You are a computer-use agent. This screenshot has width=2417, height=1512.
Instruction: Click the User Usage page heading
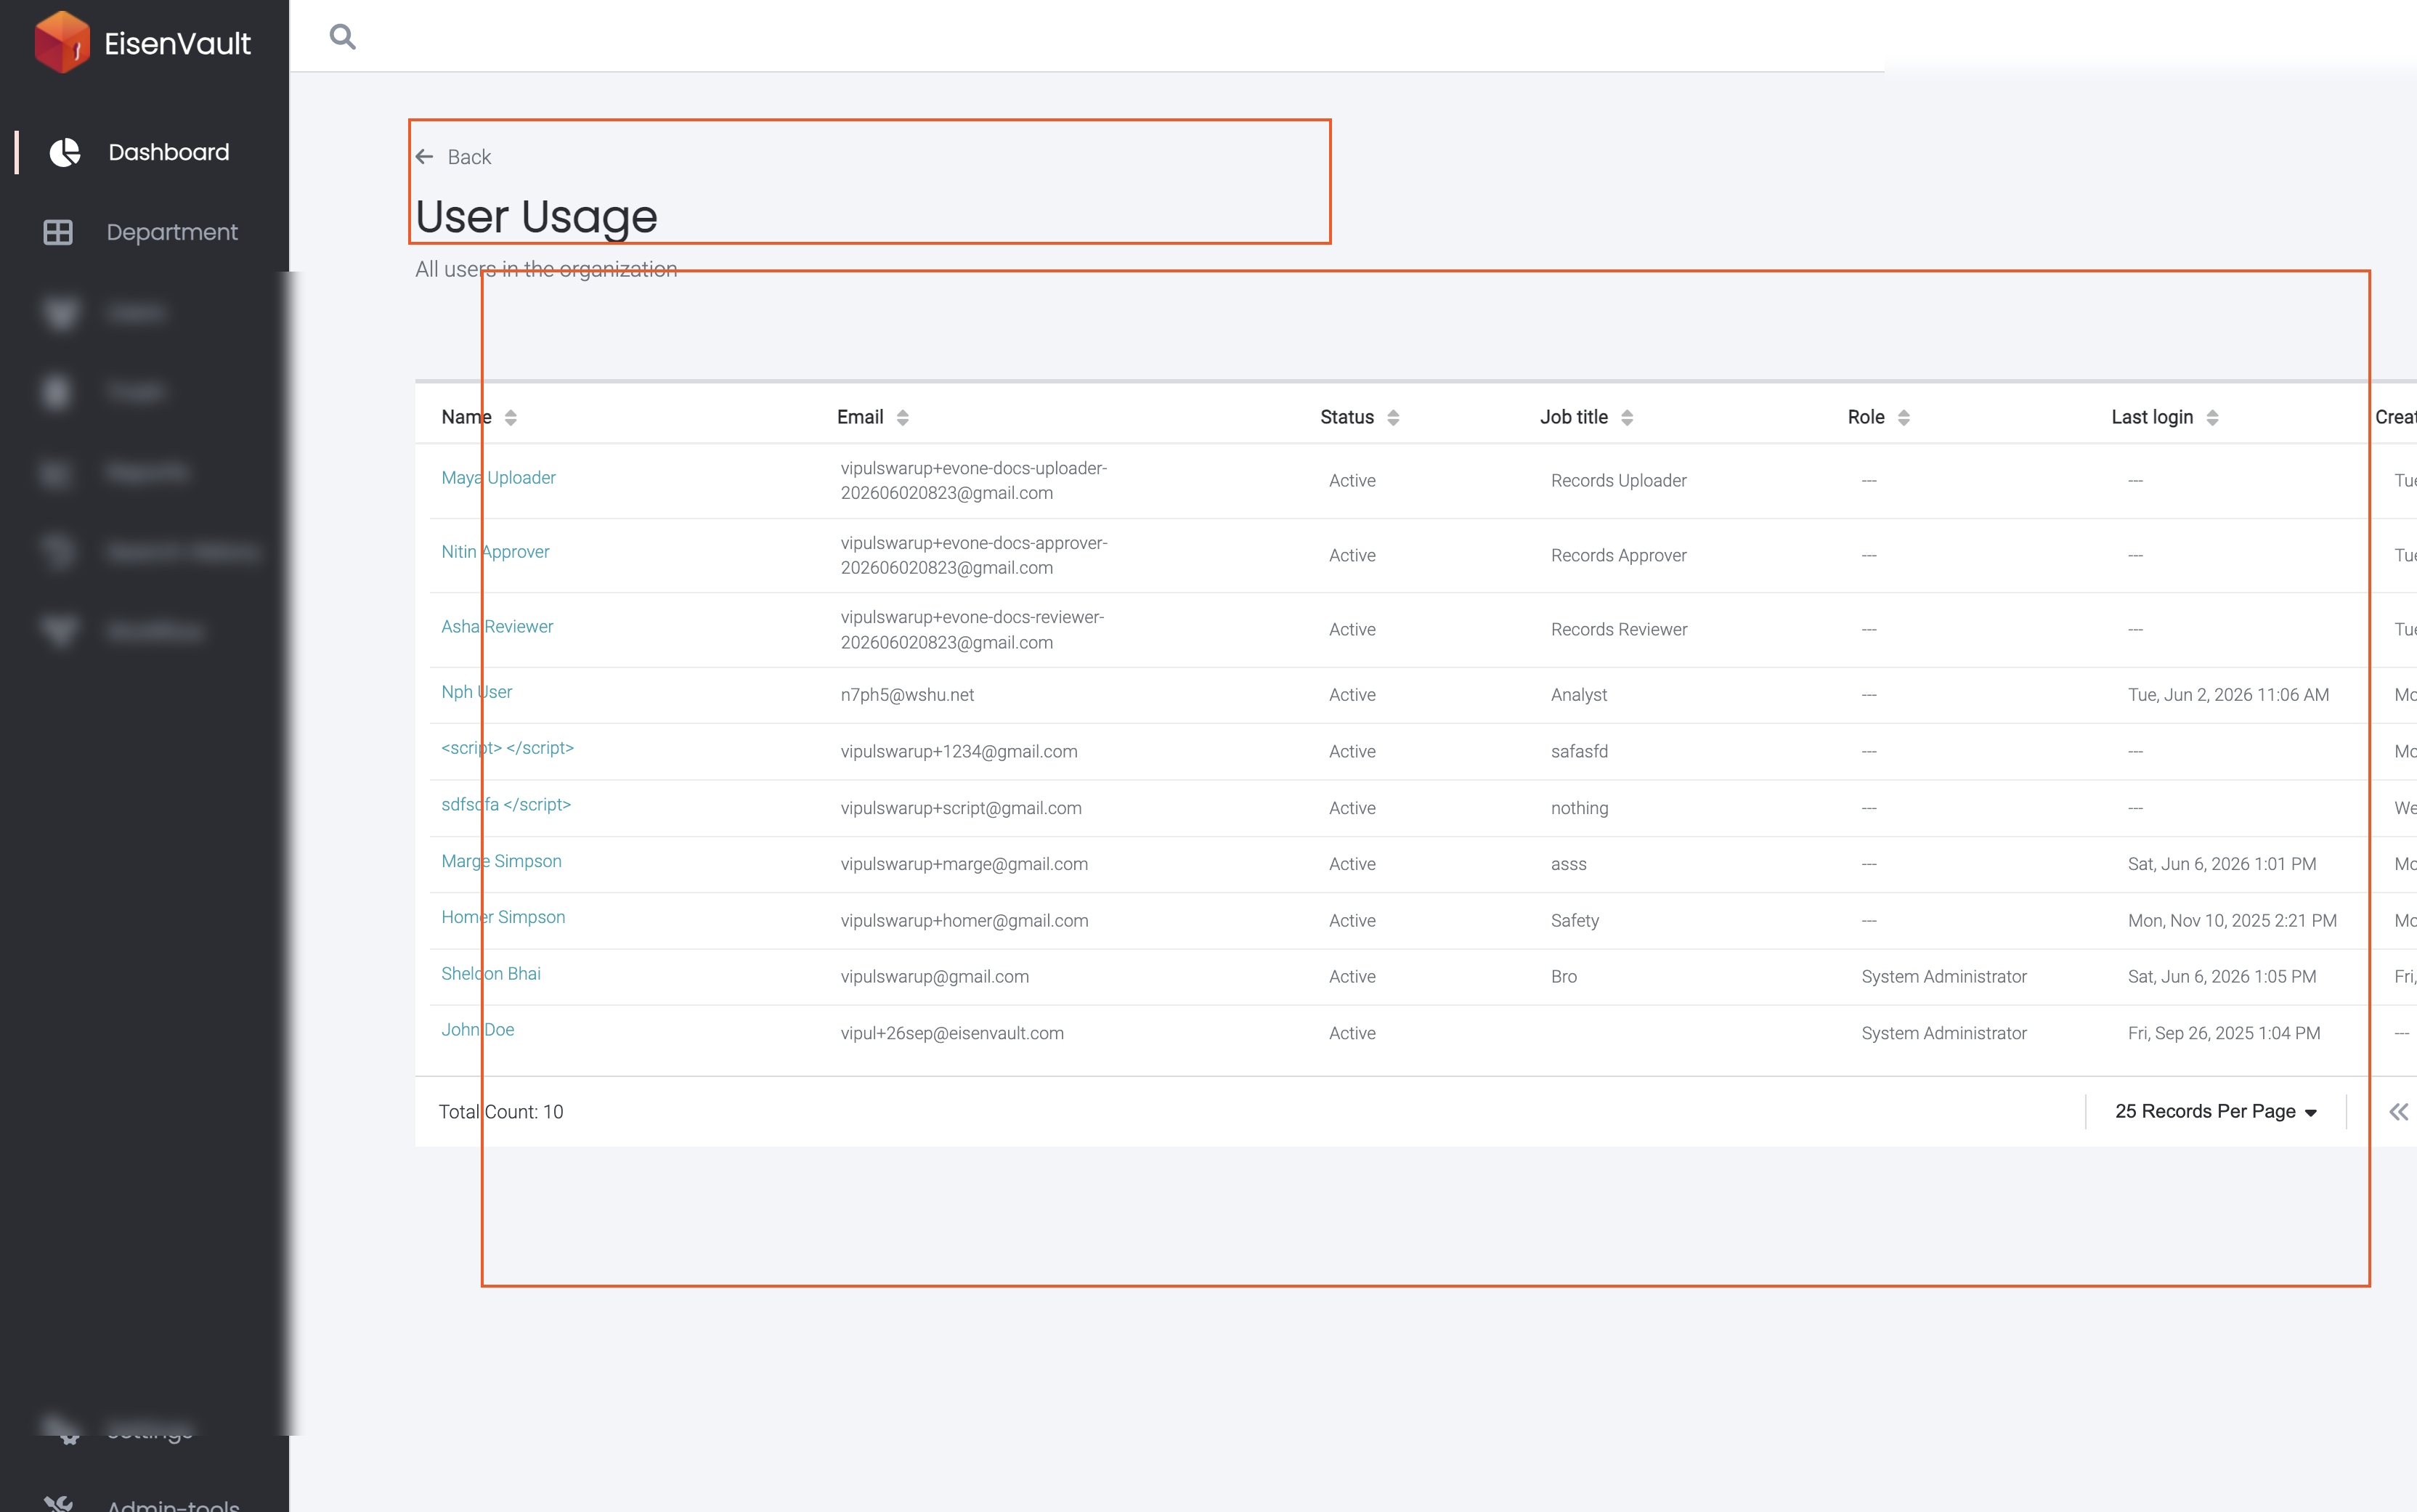click(x=536, y=217)
